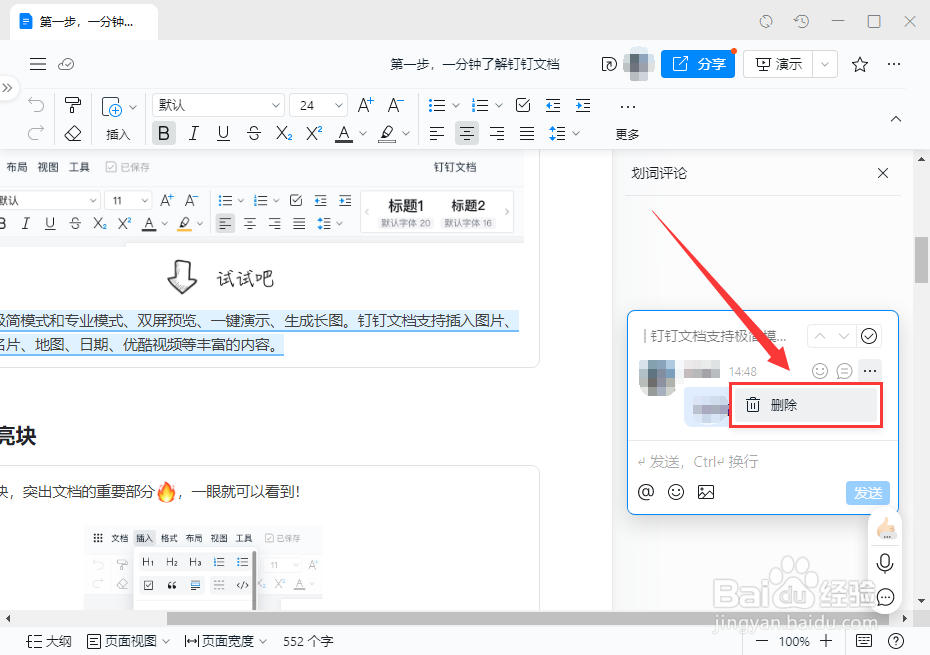Insert a bulleted list
This screenshot has height=655, width=930.
point(437,106)
